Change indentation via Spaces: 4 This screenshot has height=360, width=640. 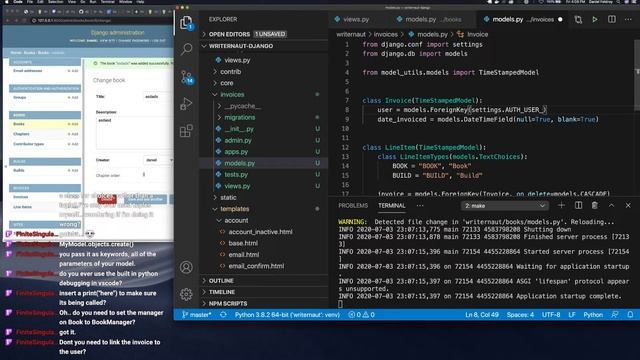[x=520, y=315]
